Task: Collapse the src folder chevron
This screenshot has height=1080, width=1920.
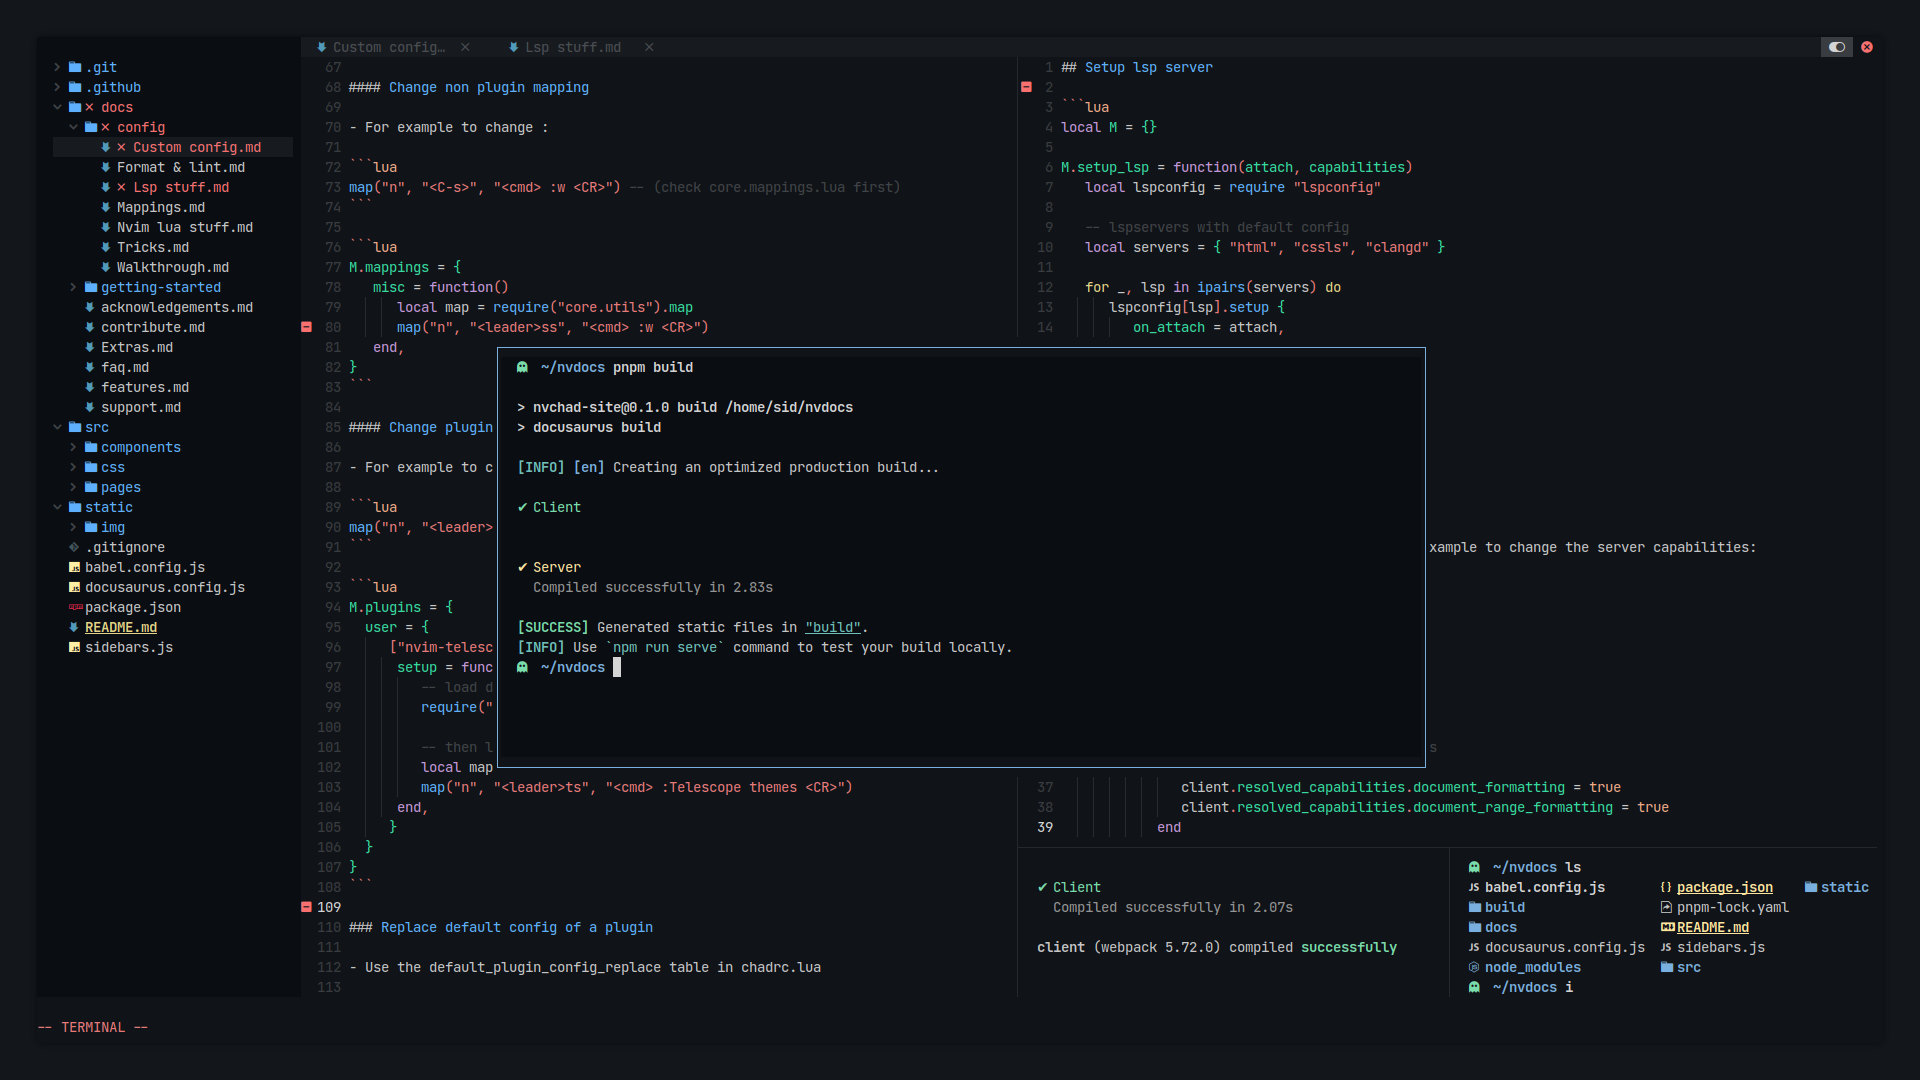Action: (x=57, y=427)
